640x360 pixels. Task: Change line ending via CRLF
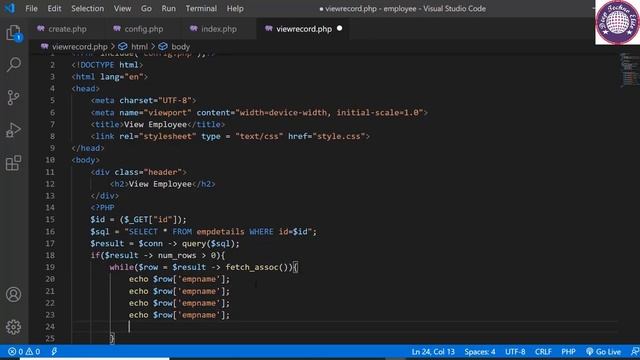click(543, 352)
